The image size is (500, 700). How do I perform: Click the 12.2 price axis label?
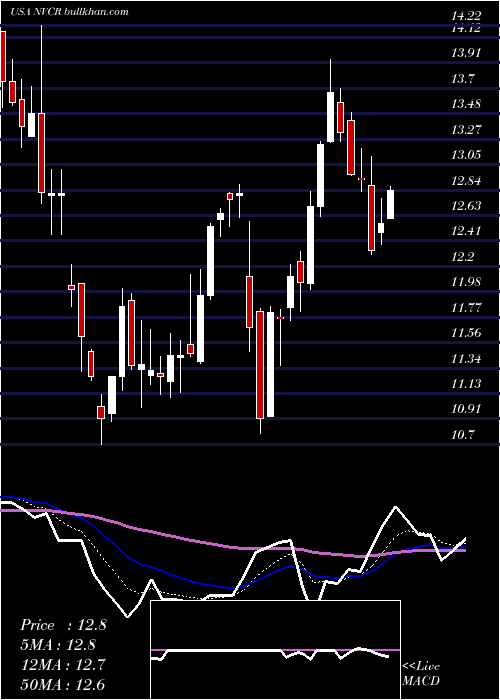pos(463,256)
